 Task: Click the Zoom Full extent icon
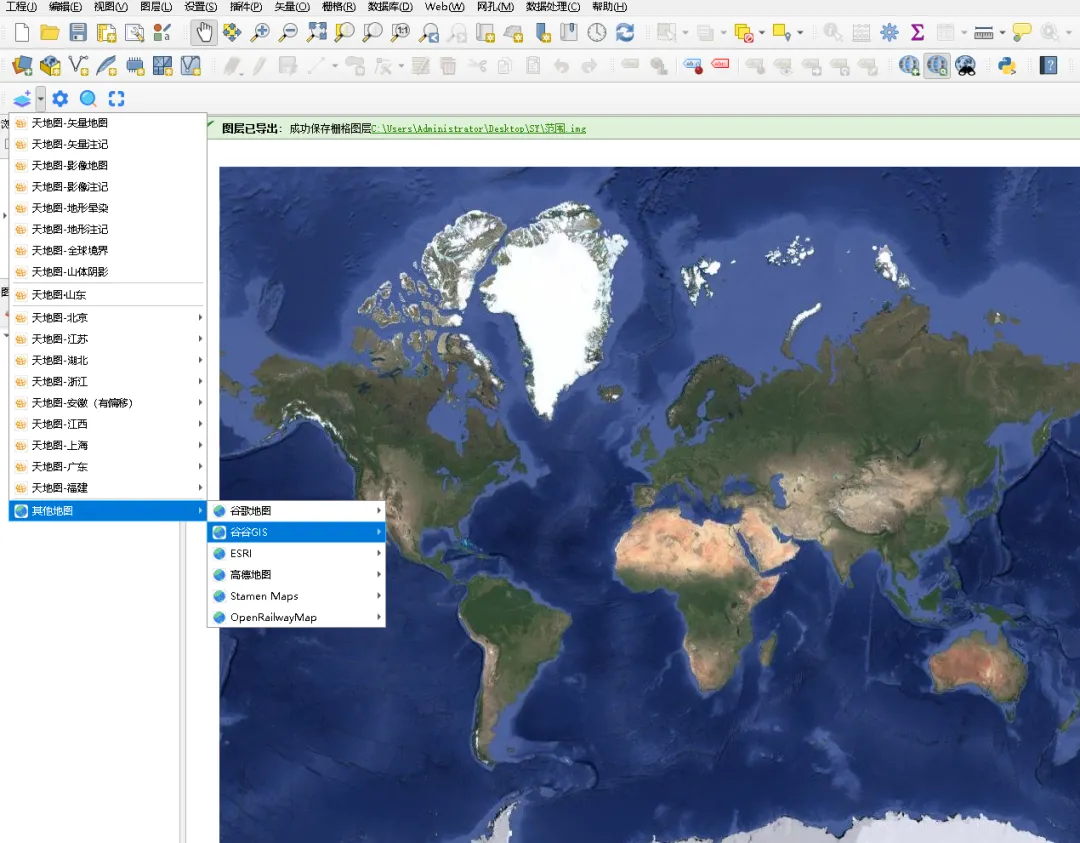pyautogui.click(x=317, y=32)
